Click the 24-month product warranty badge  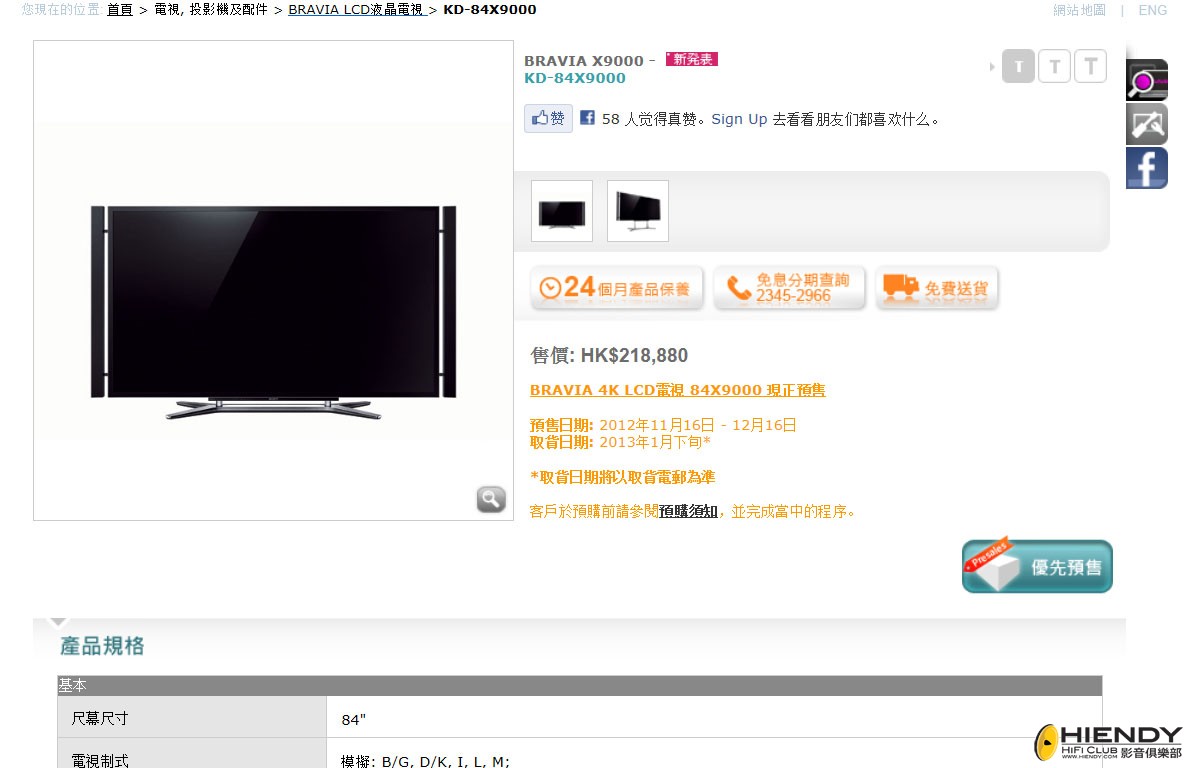[617, 288]
